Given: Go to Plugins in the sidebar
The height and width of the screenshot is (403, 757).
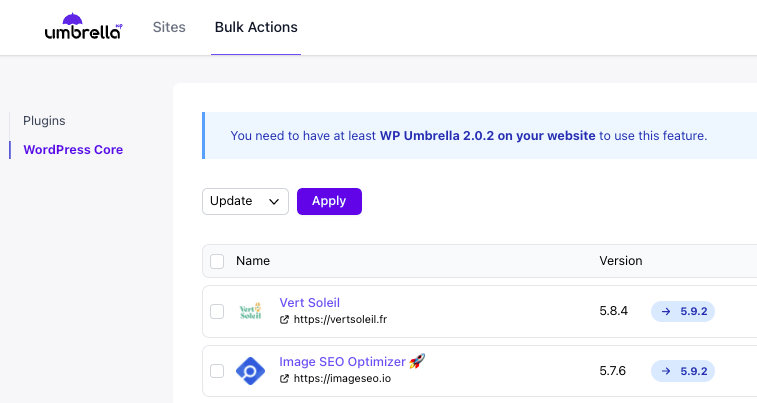Looking at the screenshot, I should click(x=44, y=121).
